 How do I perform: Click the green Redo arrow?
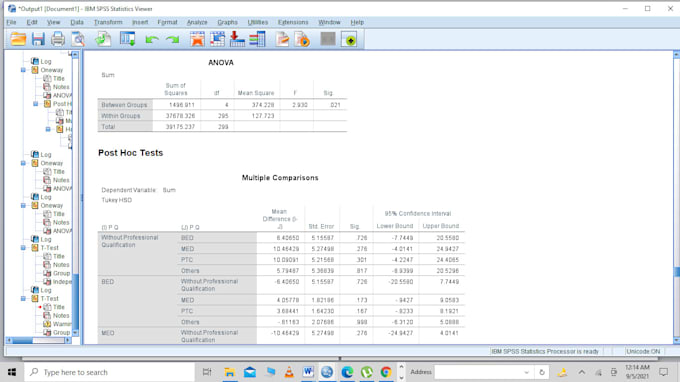click(173, 40)
